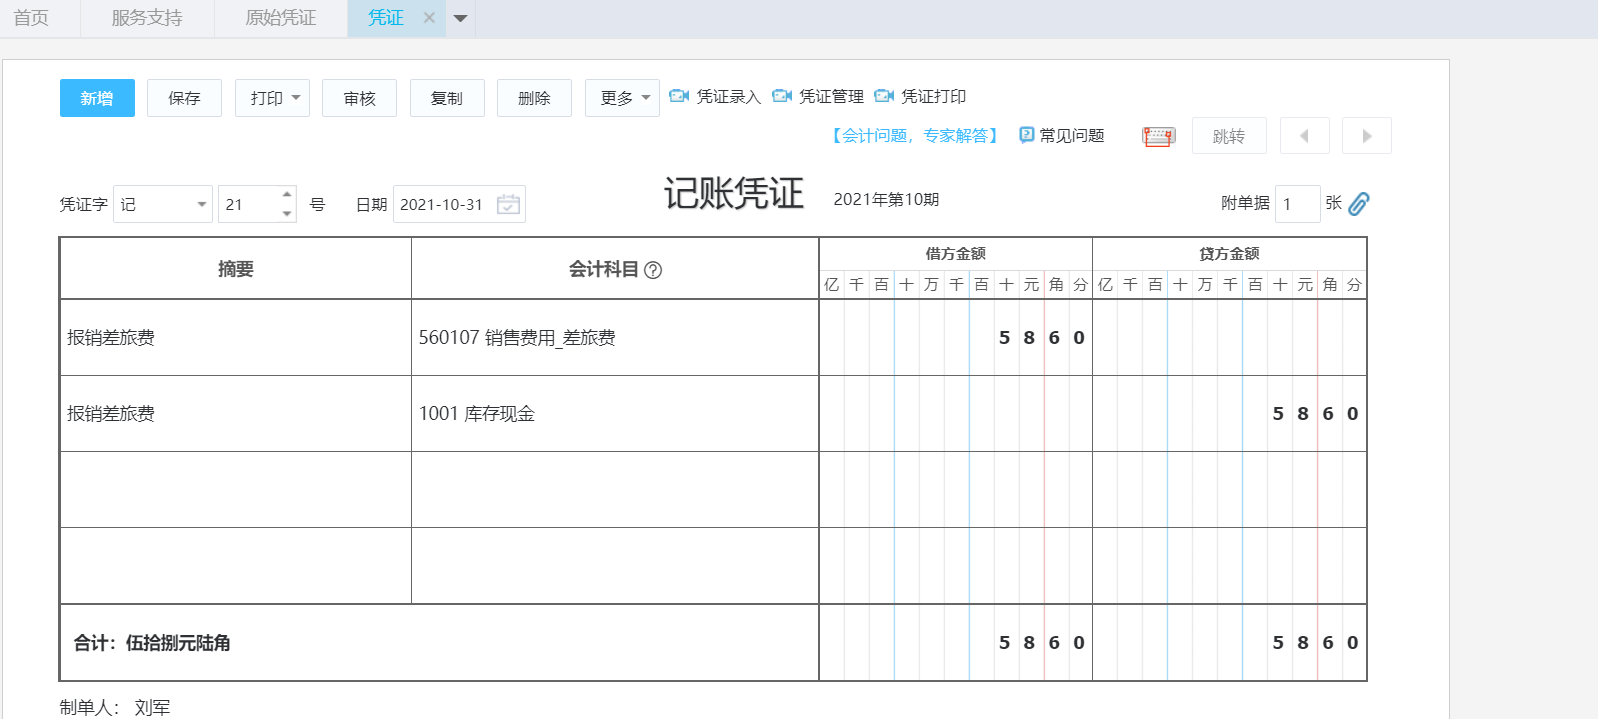Image resolution: width=1598 pixels, height=719 pixels.
Task: Click the help icon beside 会计科目
Action: pyautogui.click(x=653, y=270)
